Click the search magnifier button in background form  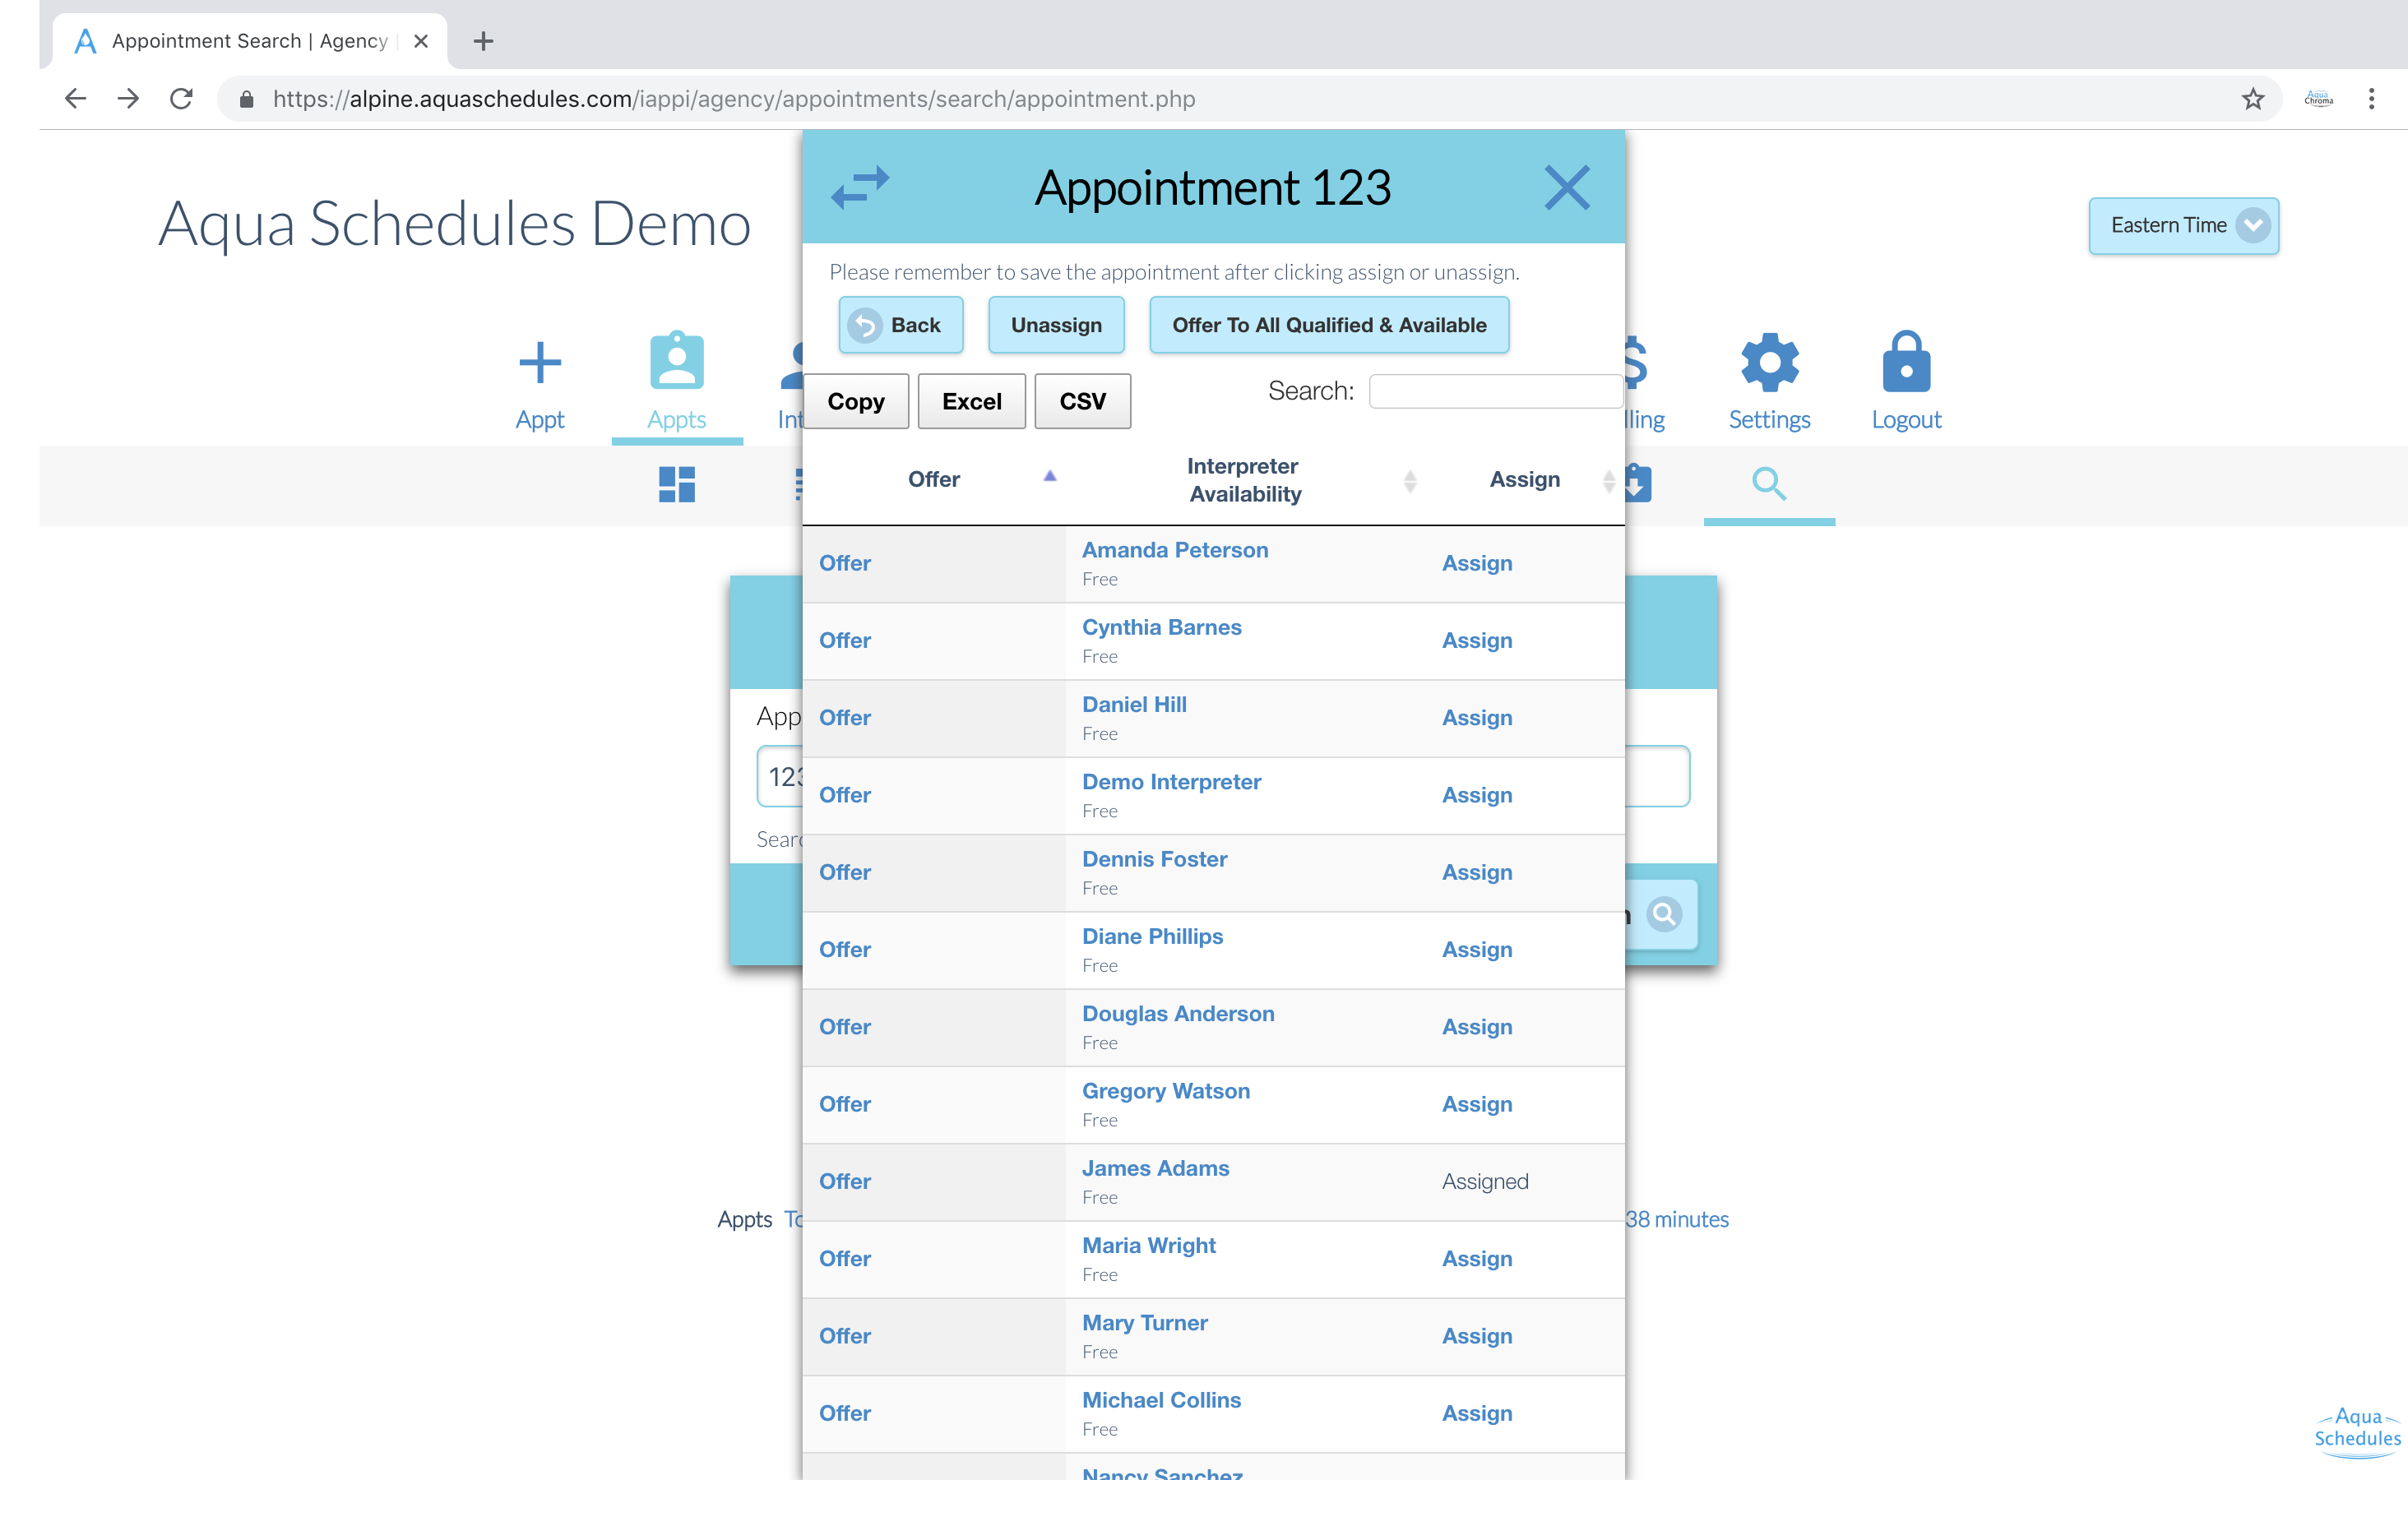(1664, 914)
